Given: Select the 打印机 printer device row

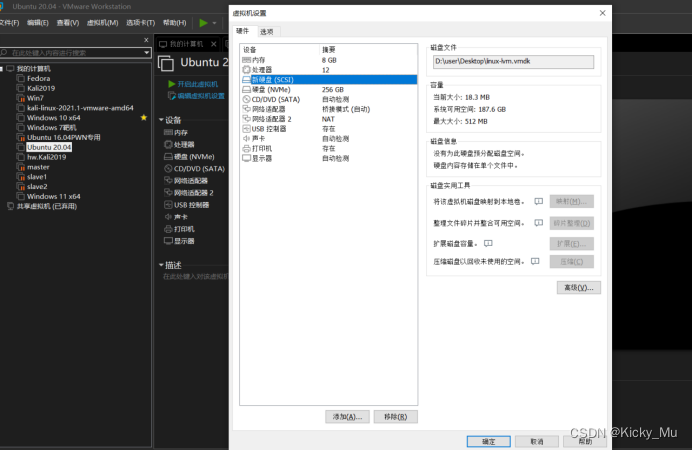Looking at the screenshot, I should click(328, 149).
